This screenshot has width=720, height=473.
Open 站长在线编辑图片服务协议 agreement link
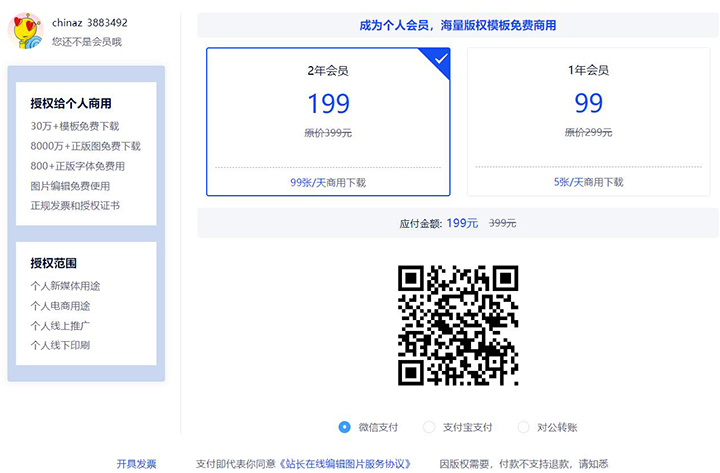(345, 464)
